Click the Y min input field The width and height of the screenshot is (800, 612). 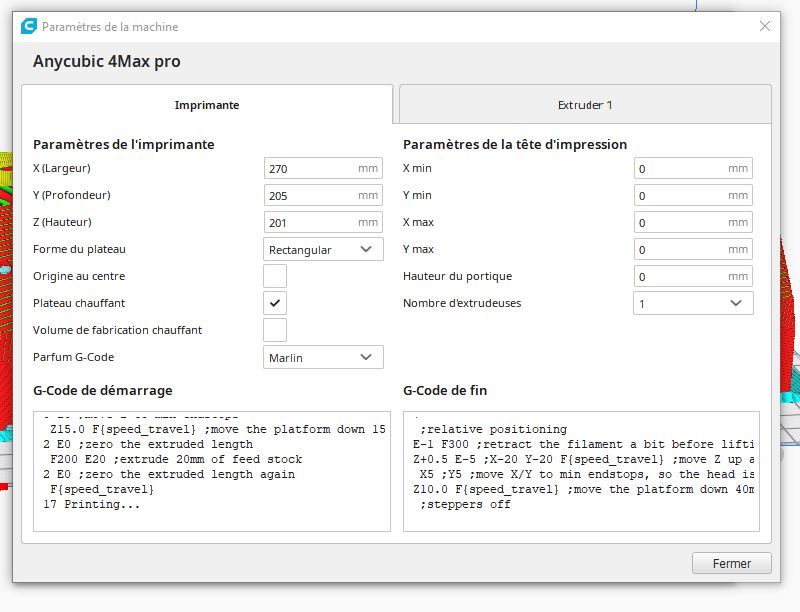tap(680, 196)
